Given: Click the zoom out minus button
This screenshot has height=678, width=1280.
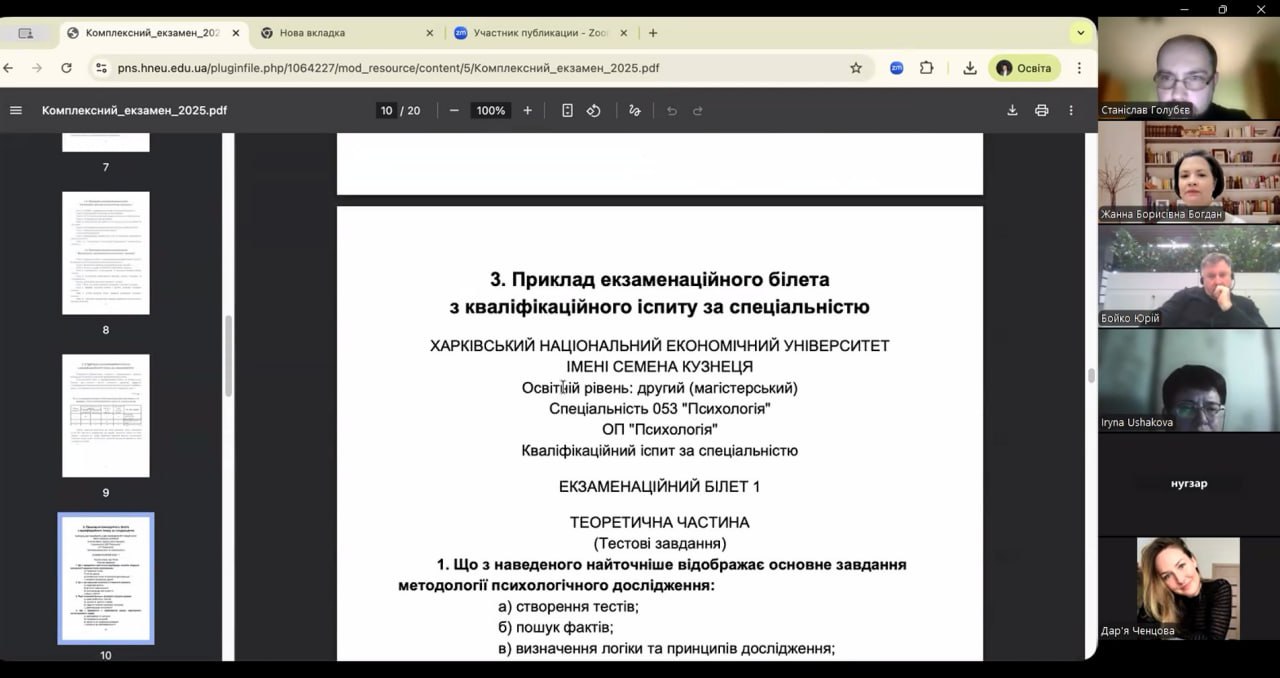Looking at the screenshot, I should pos(454,110).
